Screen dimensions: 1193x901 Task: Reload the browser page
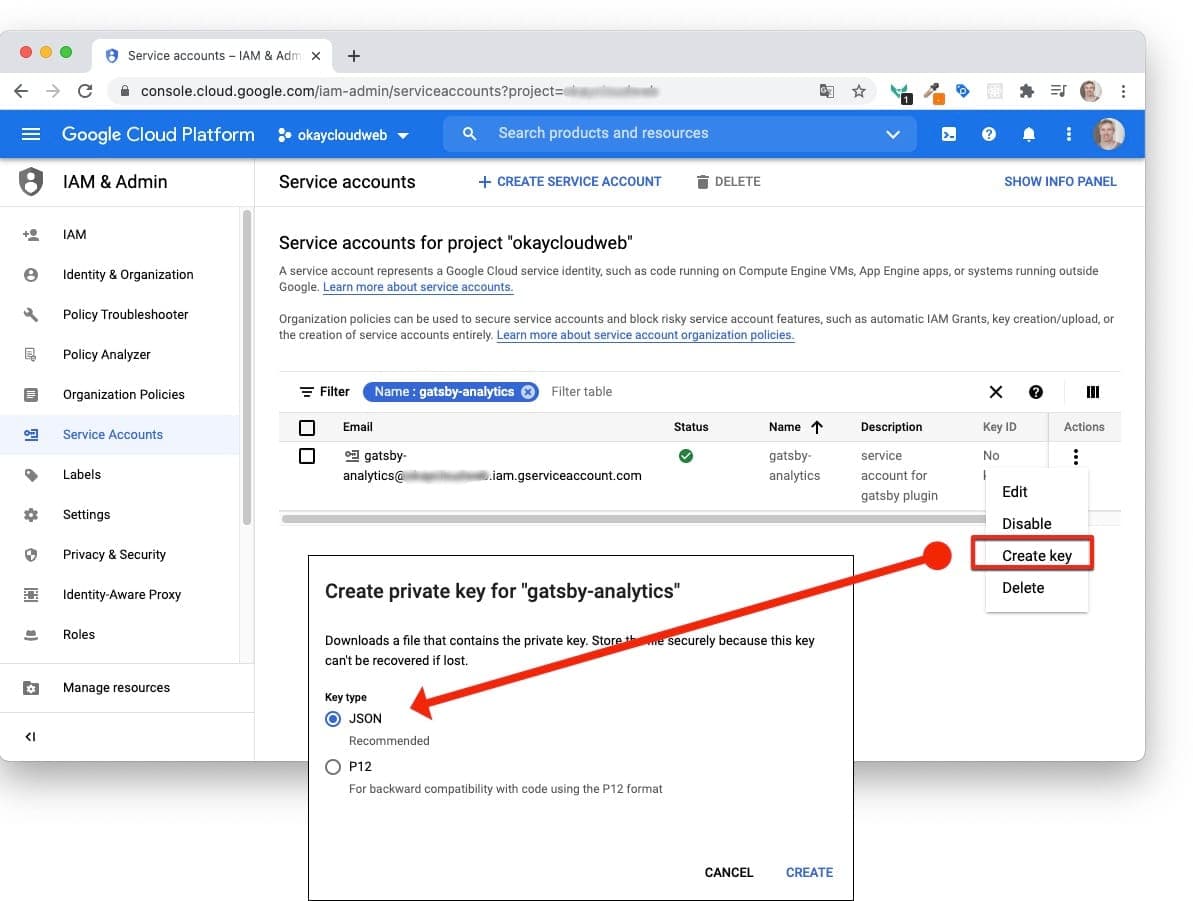(85, 91)
